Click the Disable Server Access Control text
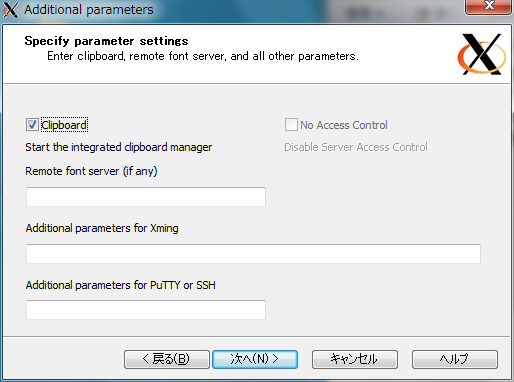 [x=356, y=147]
